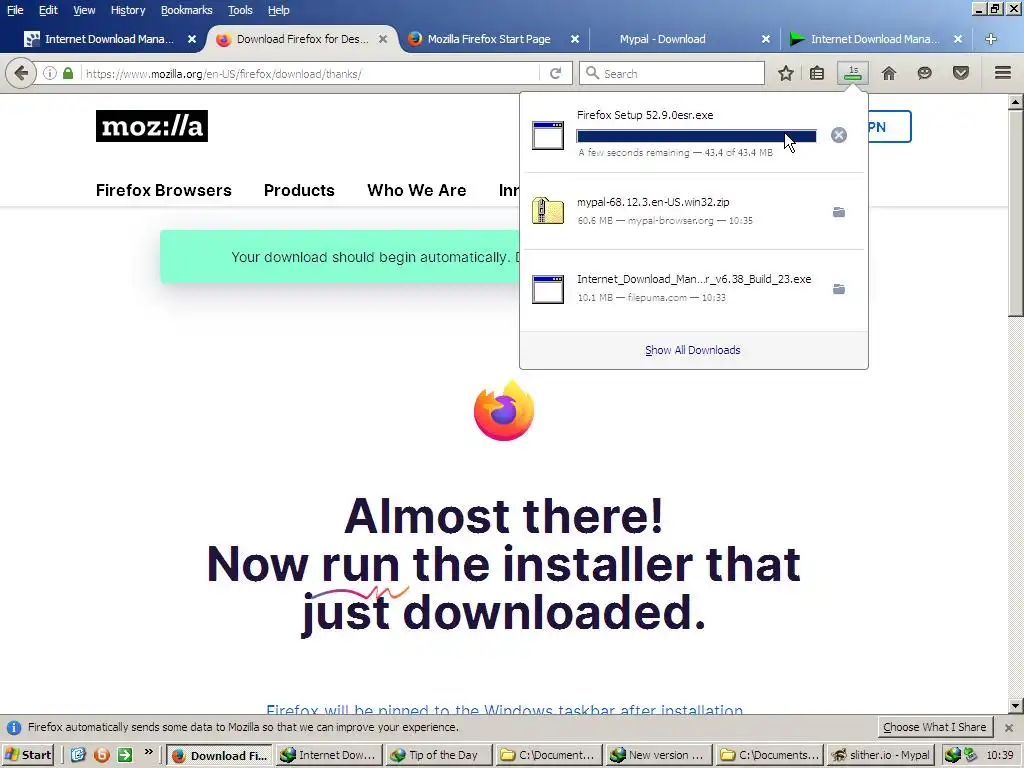Open the Help menu
Image resolution: width=1024 pixels, height=768 pixels.
[x=278, y=10]
